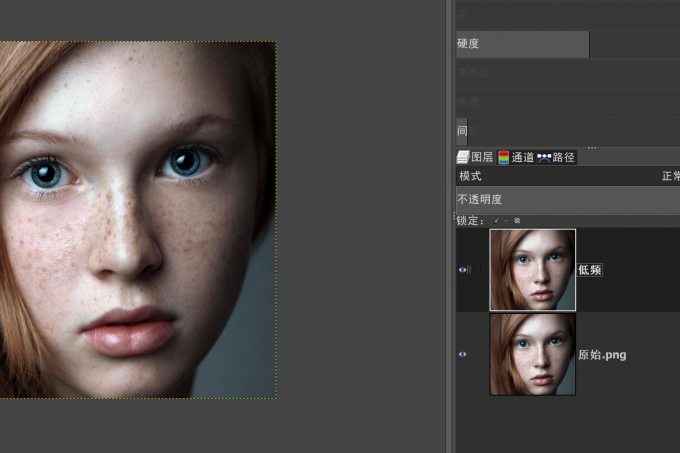Adjust the 硬度 hardness slider
The image size is (680, 453).
[568, 44]
